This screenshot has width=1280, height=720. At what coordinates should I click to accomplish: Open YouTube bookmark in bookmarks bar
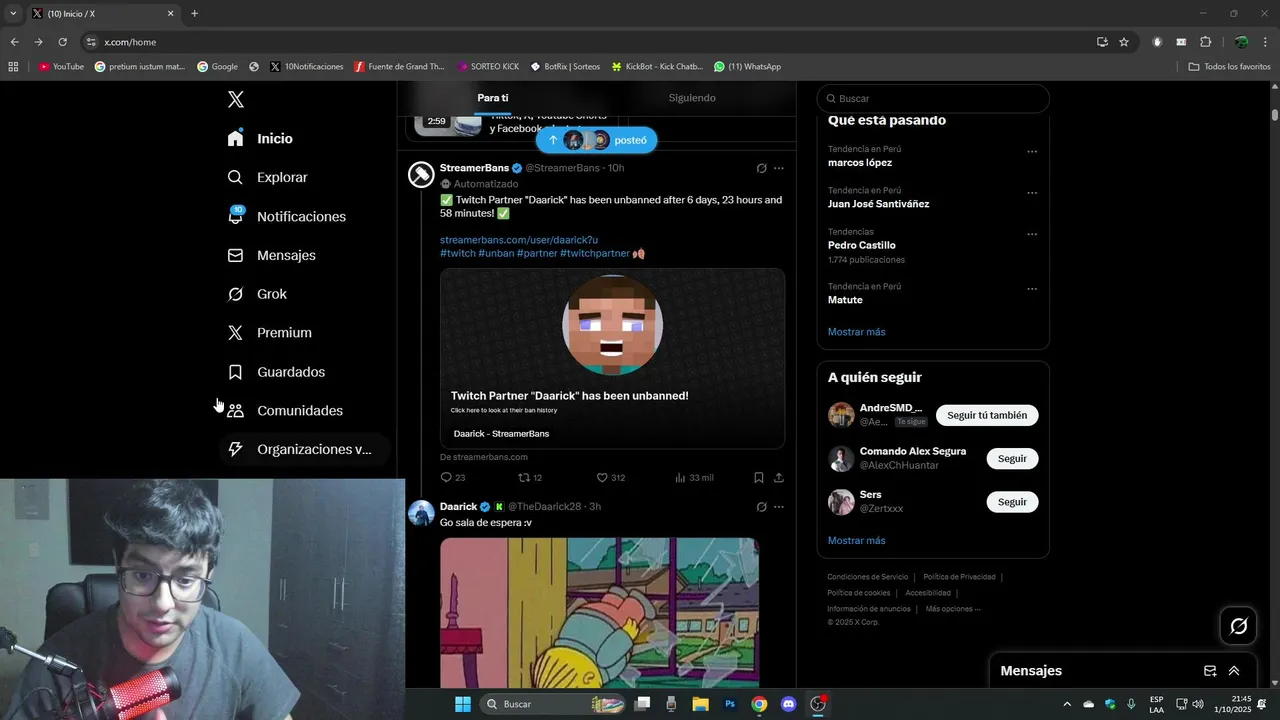61,67
